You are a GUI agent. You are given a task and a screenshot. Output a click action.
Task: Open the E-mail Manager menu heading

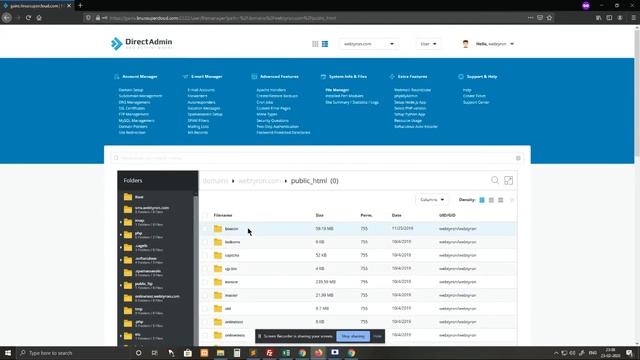coord(207,76)
